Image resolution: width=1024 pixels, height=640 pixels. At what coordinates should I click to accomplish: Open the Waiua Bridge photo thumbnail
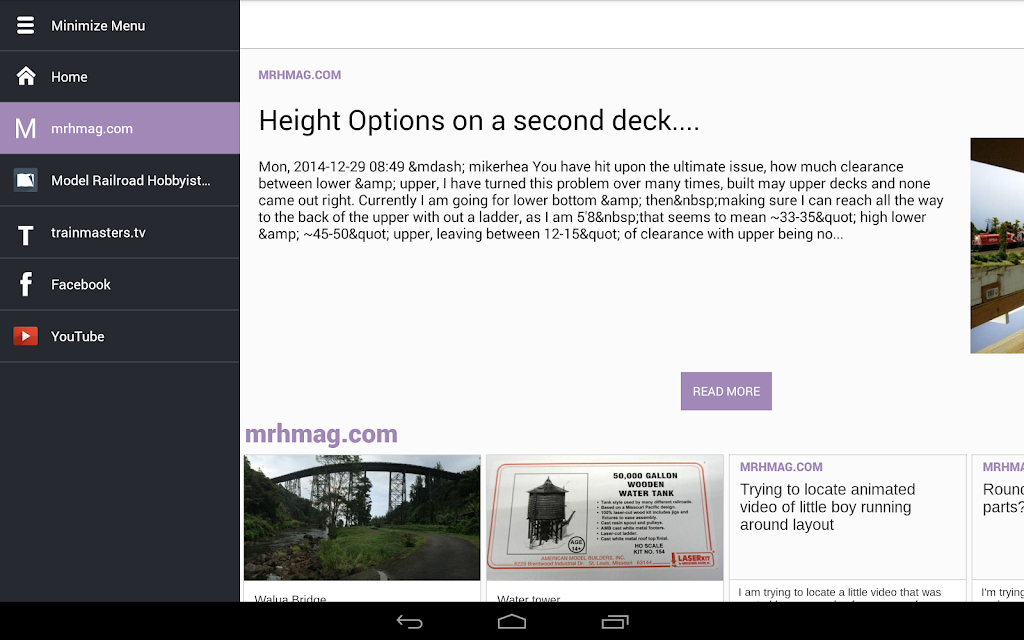point(362,517)
